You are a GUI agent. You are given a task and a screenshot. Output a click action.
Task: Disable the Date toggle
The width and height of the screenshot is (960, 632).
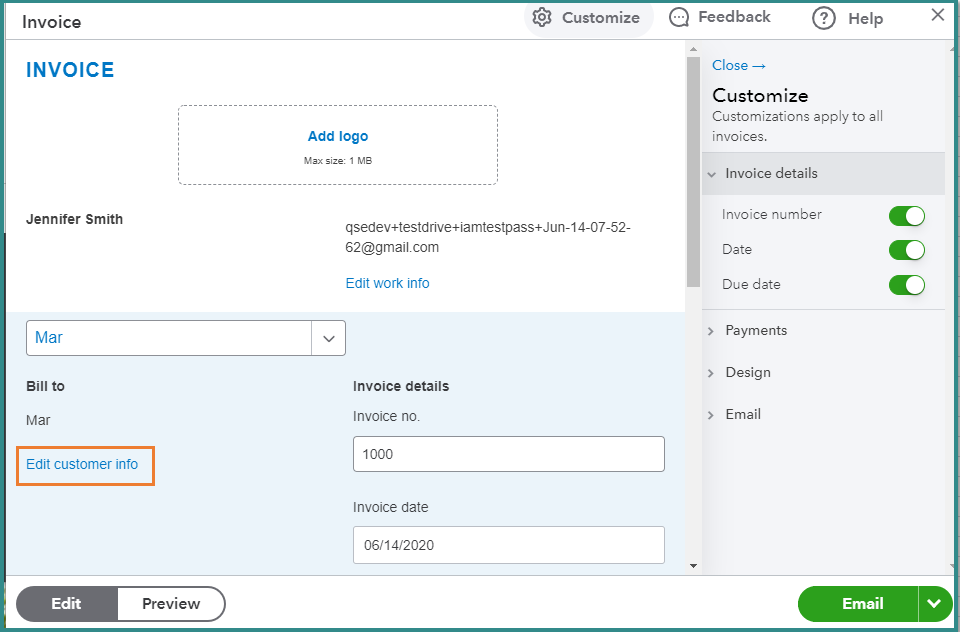[906, 250]
